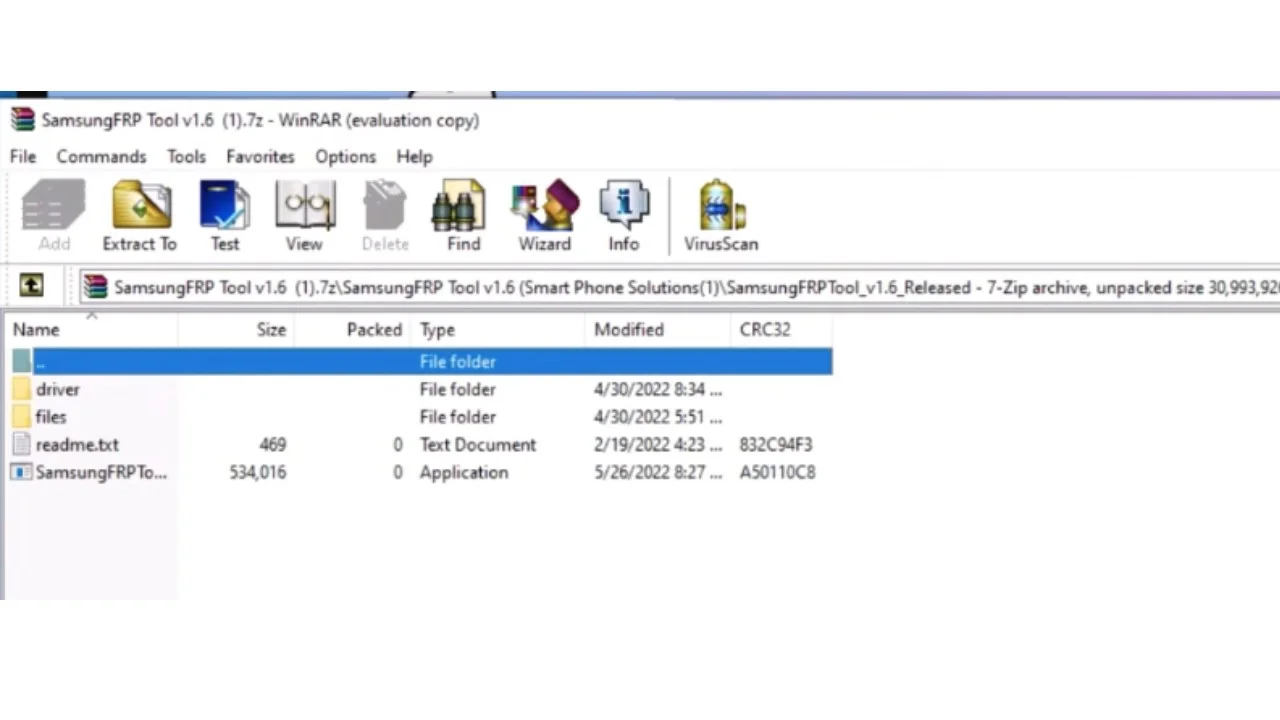
Task: Select the parent folder '..' row
Action: click(420, 361)
